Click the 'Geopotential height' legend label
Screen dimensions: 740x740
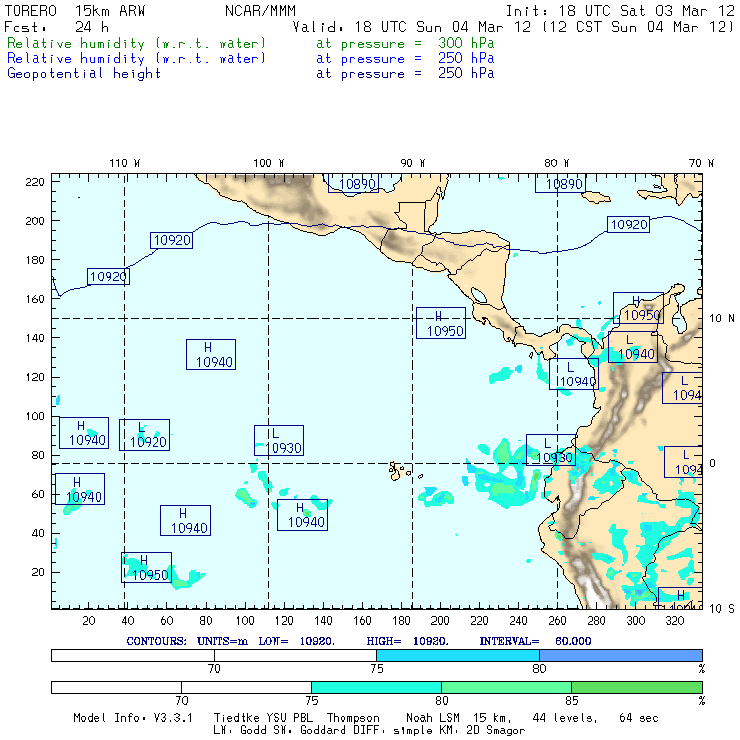[84, 74]
